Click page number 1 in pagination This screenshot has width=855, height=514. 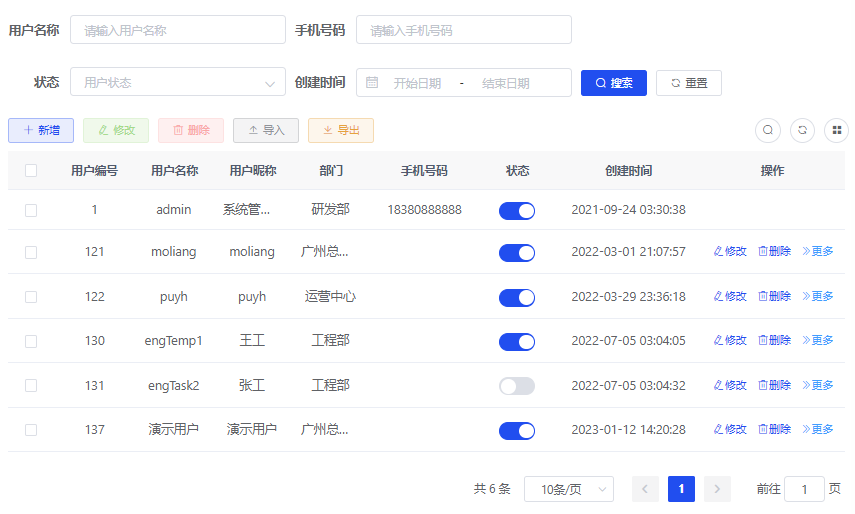click(681, 489)
